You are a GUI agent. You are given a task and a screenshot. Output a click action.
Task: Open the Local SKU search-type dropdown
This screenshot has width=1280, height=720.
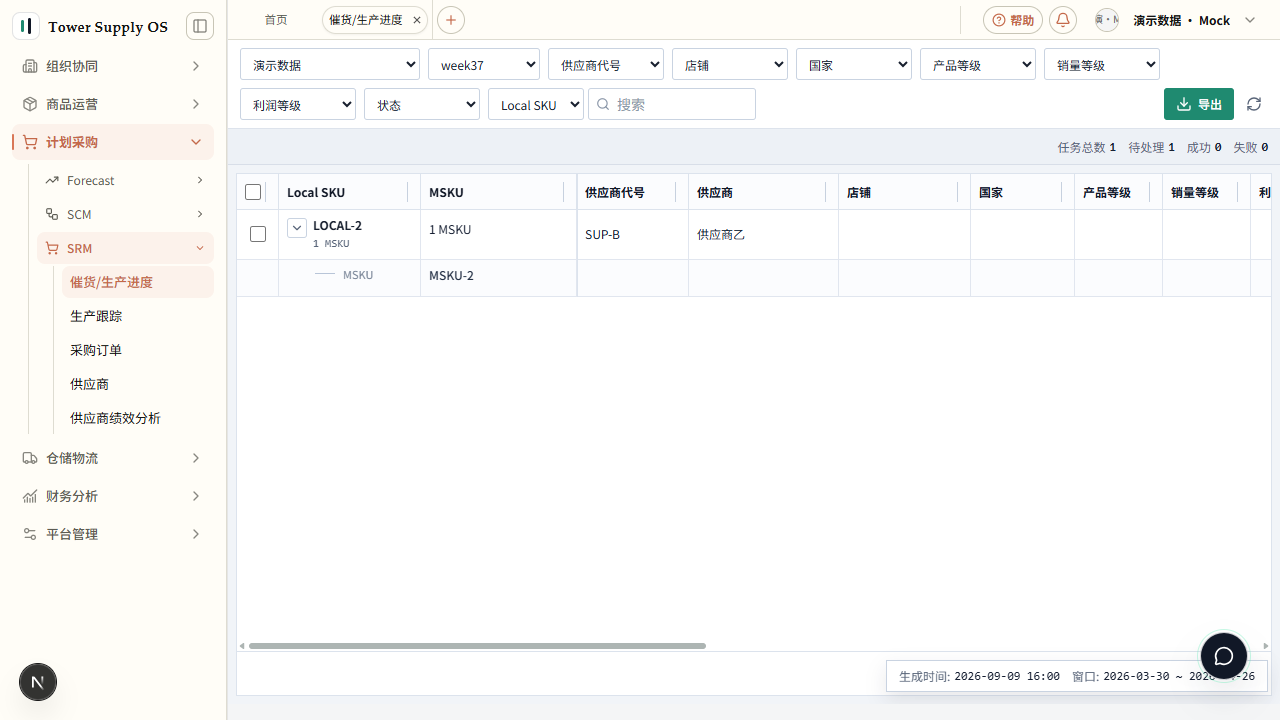[x=536, y=104]
